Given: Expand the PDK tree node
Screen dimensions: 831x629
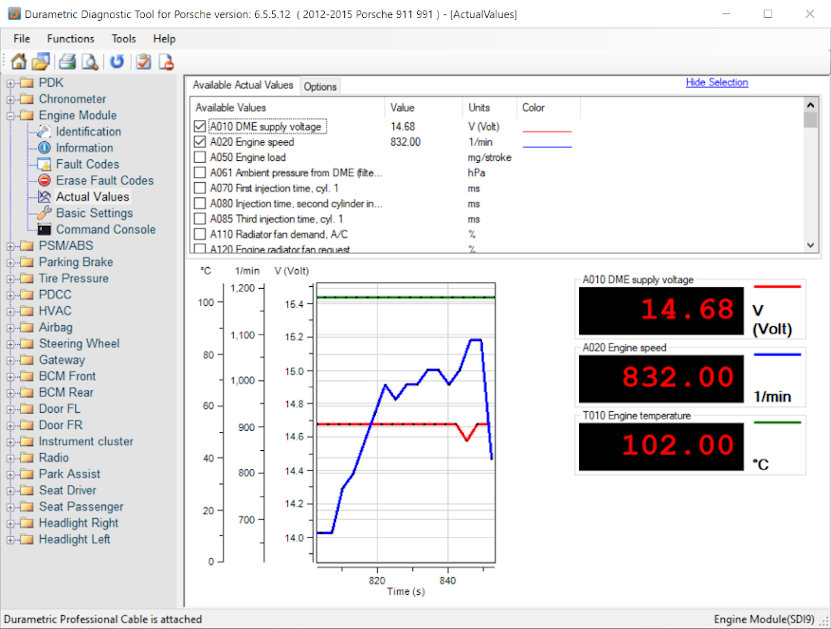Looking at the screenshot, I should coord(10,83).
